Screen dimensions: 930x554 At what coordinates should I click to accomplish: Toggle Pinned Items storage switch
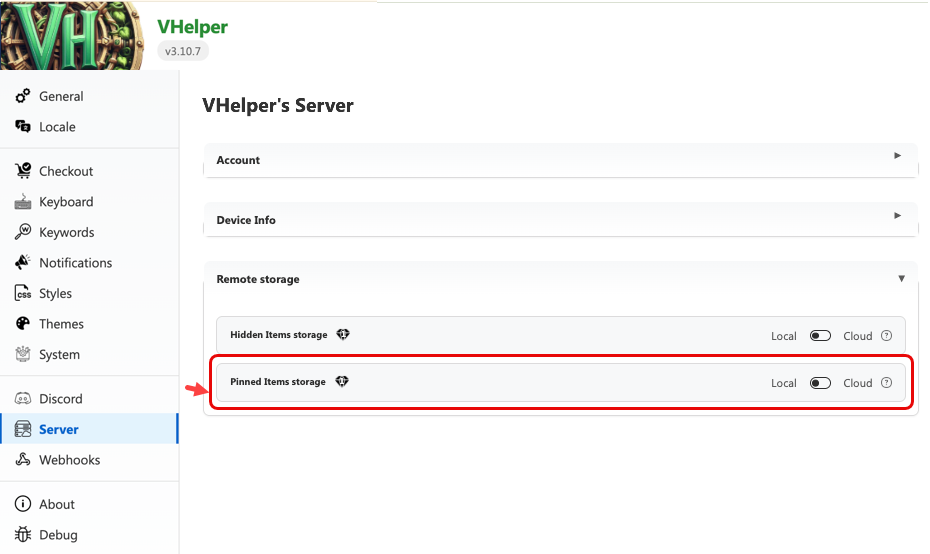(x=820, y=383)
